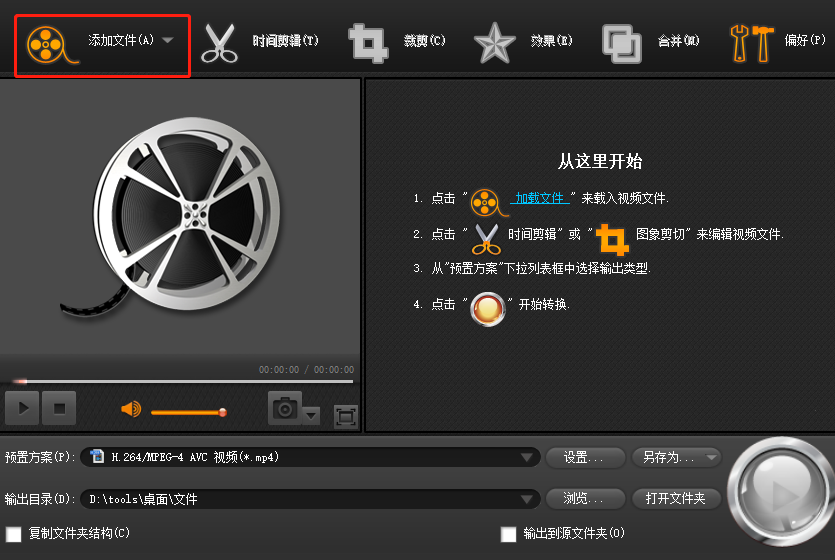Screen dimensions: 835x560
Task: Click the playback progress seek bar
Action: coord(183,381)
